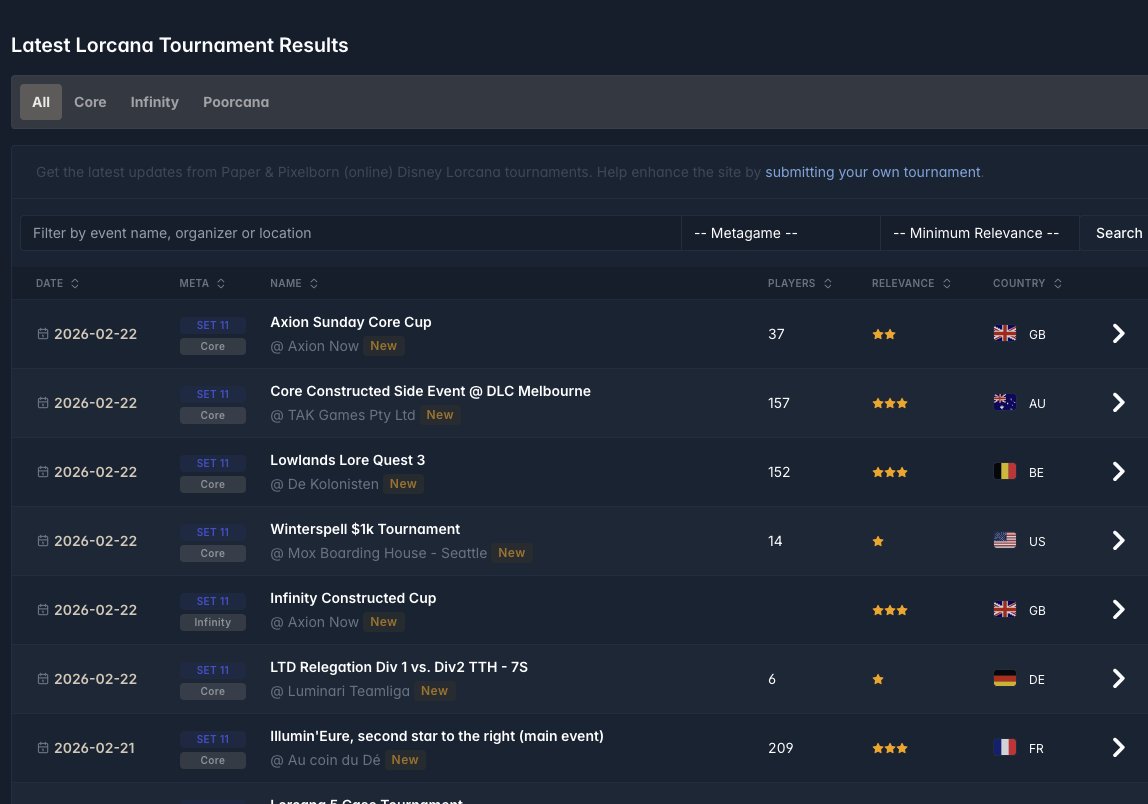Click the single star rating for Winterspell Tournament
This screenshot has width=1148, height=804.
[878, 541]
